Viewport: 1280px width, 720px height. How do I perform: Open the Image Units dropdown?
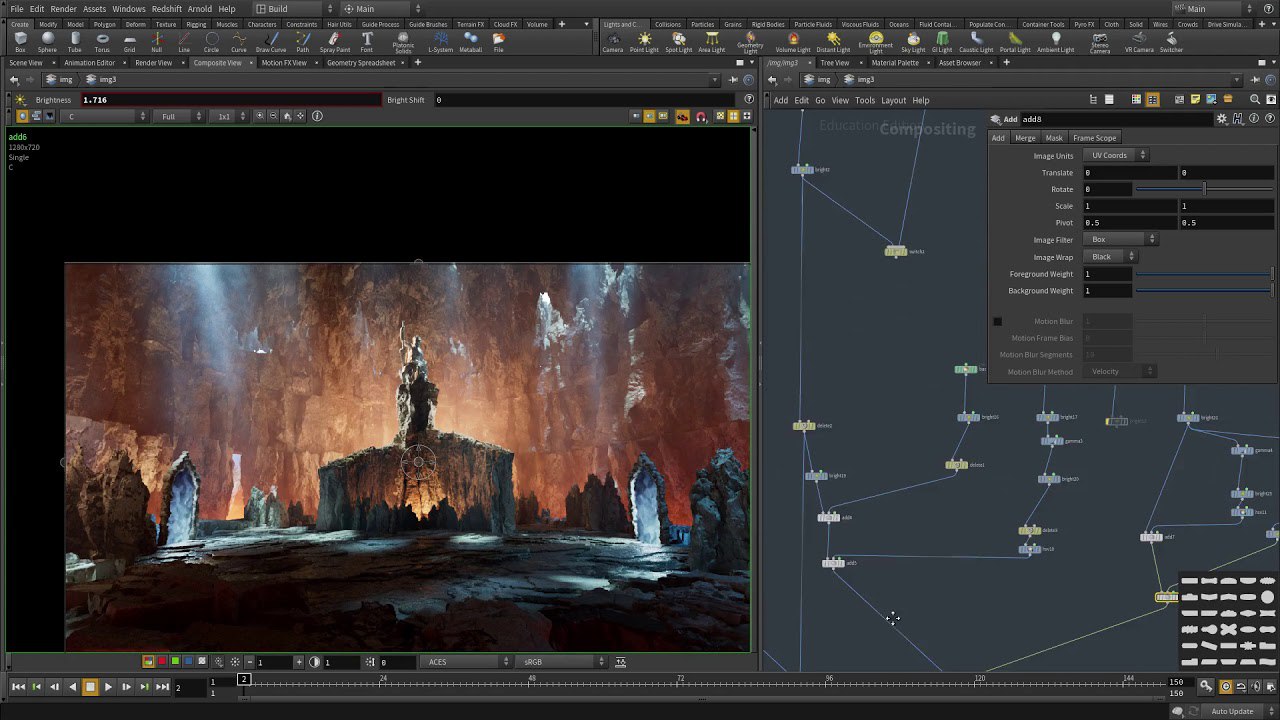1115,155
